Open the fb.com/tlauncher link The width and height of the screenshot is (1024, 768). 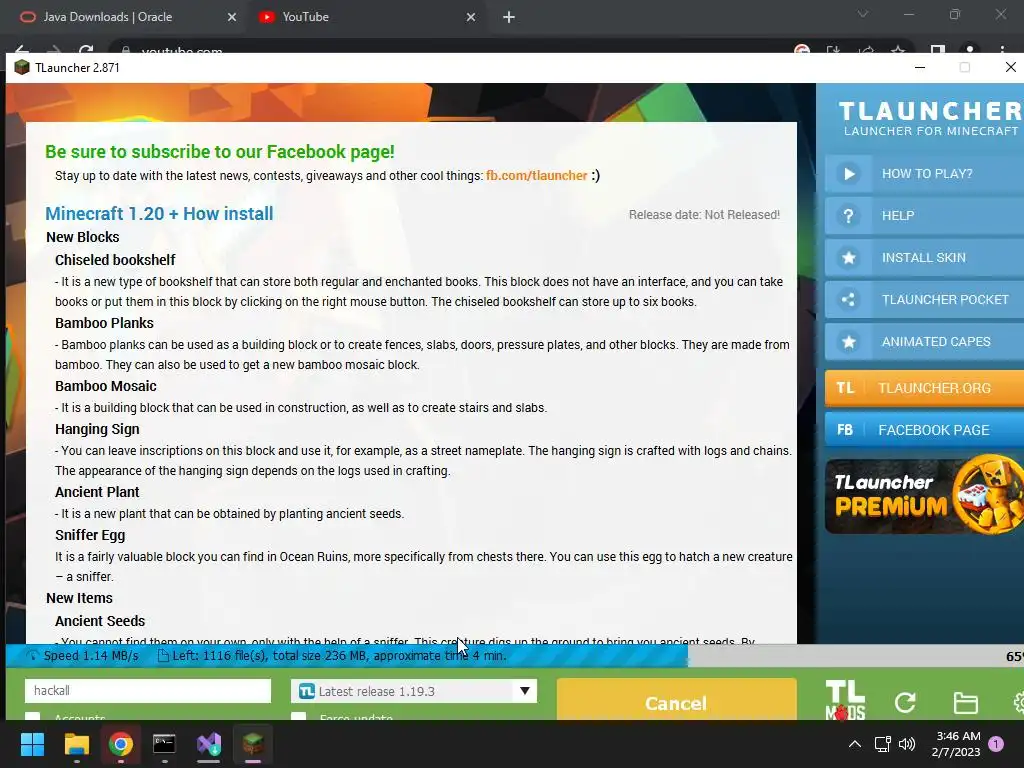point(536,176)
